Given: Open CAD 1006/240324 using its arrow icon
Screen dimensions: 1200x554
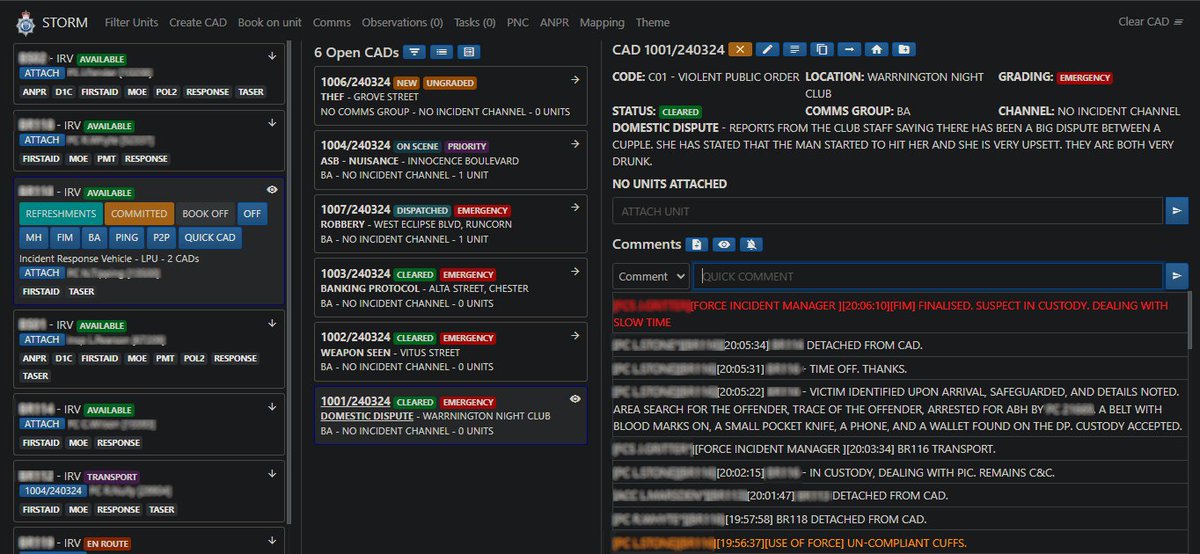Looking at the screenshot, I should (x=575, y=80).
